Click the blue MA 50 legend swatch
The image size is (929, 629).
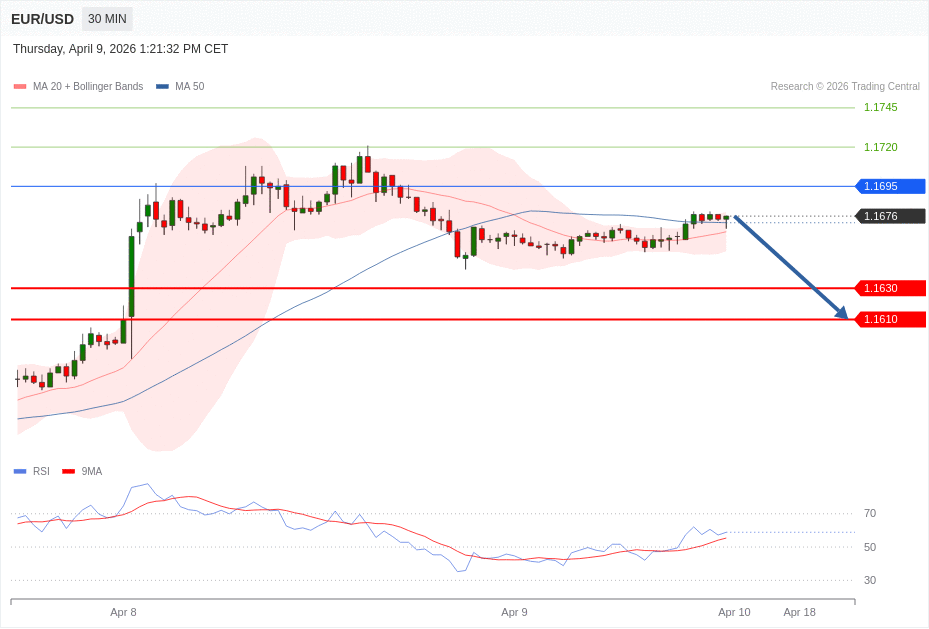click(162, 87)
